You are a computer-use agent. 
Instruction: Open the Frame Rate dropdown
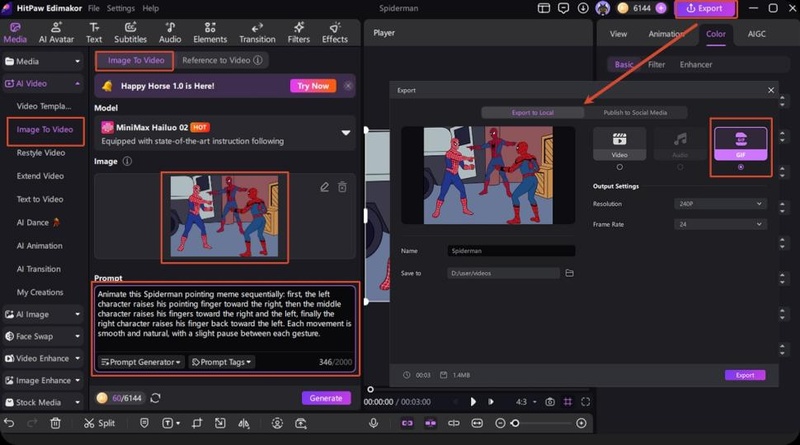click(720, 224)
